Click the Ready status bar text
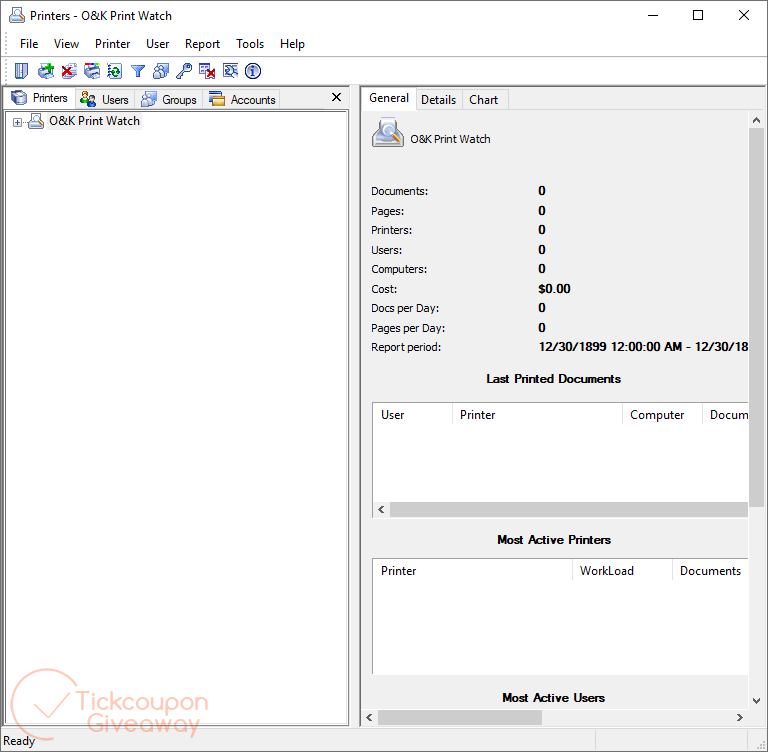The width and height of the screenshot is (768, 752). point(19,741)
